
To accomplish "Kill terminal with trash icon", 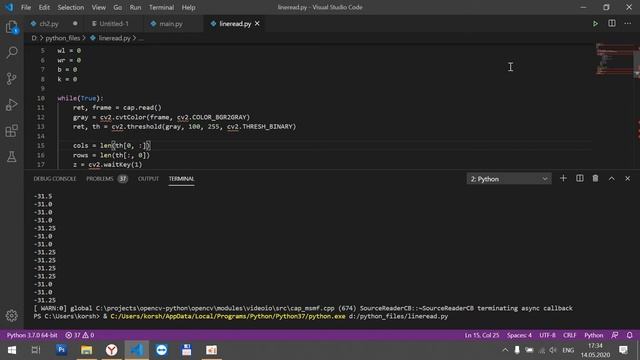I will click(596, 178).
